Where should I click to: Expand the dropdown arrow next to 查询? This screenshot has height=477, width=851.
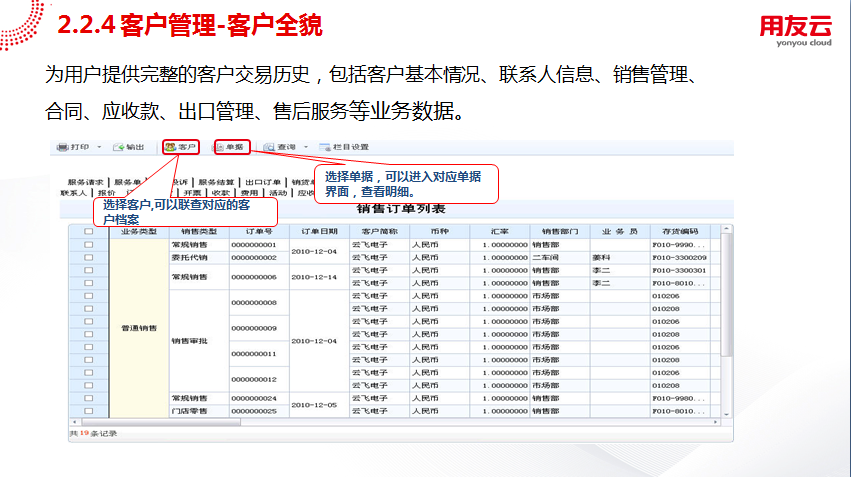(306, 147)
